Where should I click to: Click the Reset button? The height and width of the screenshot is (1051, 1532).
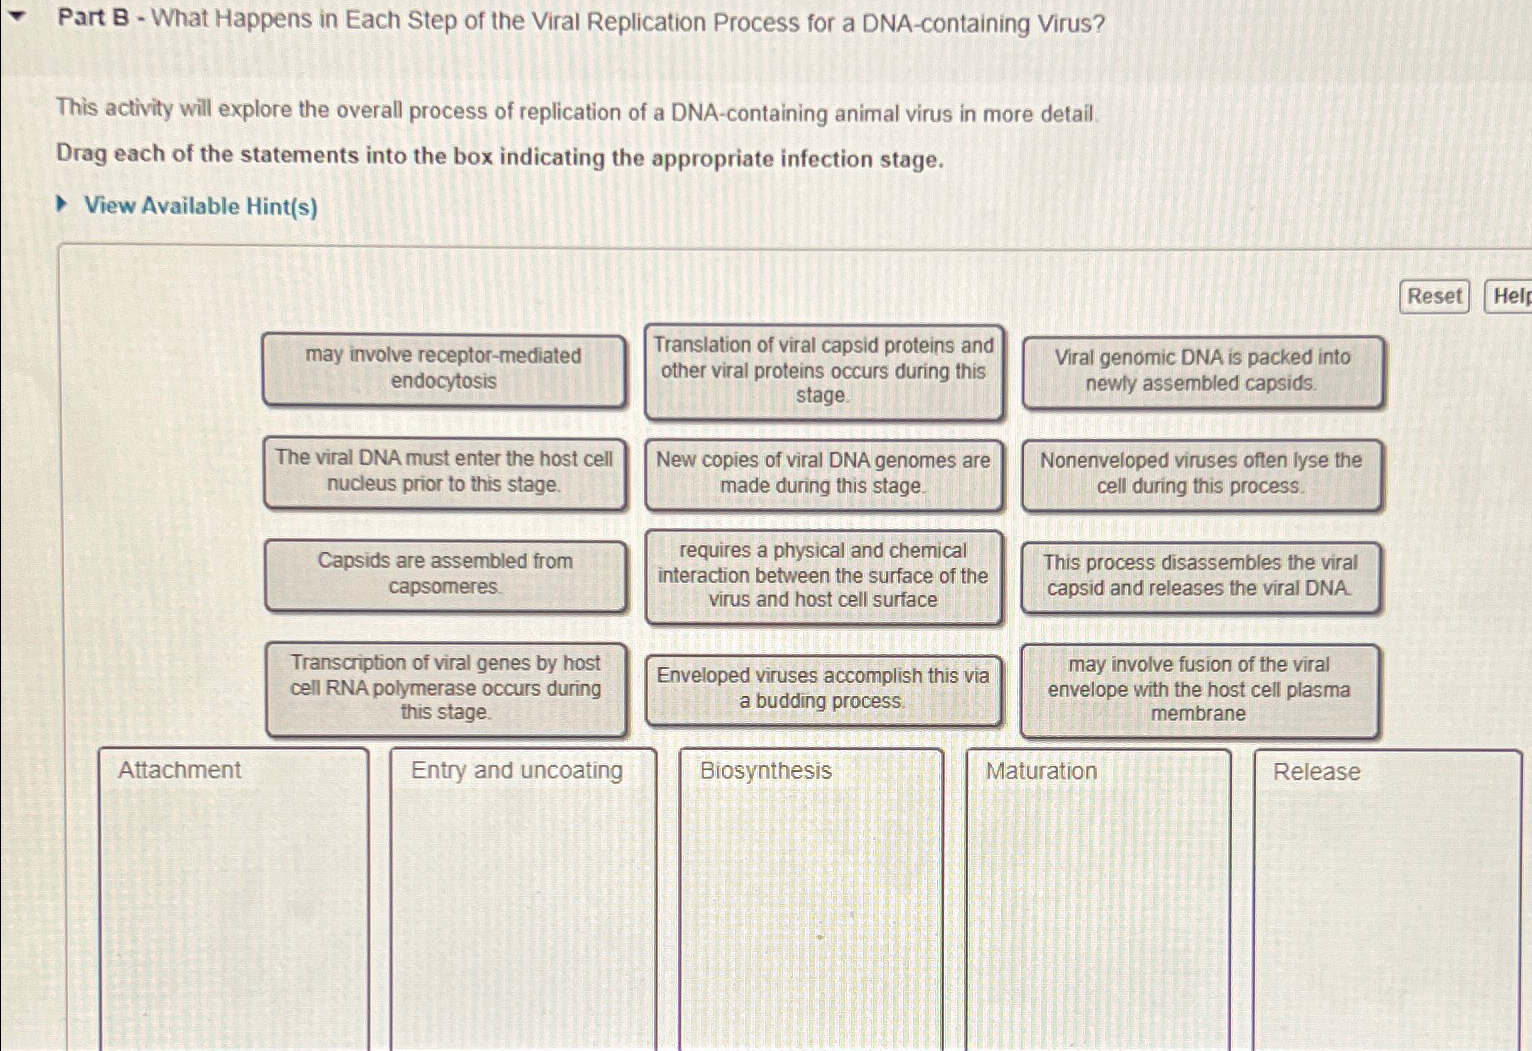(x=1434, y=296)
